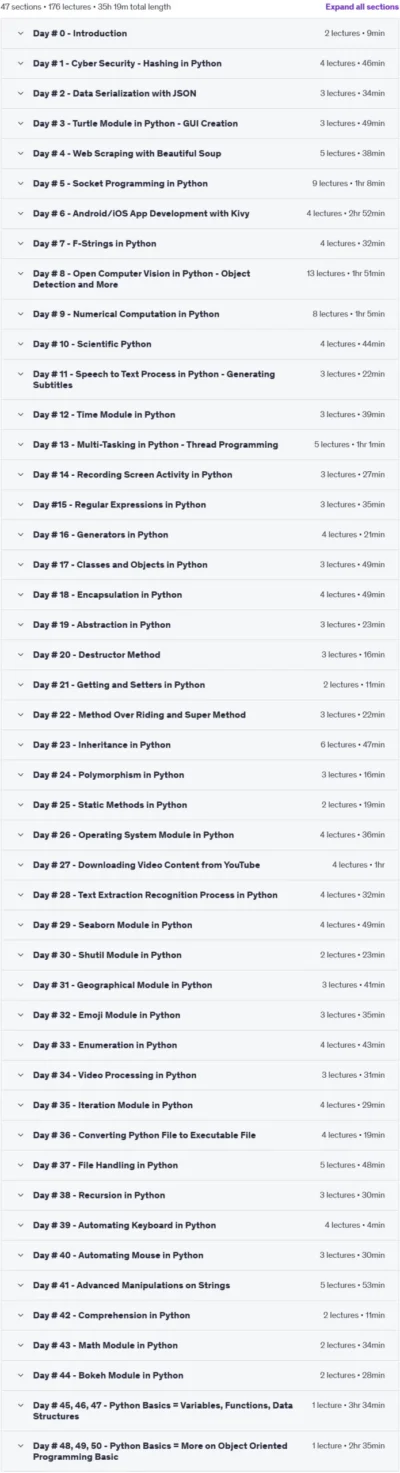The image size is (400, 1473).
Task: Expand chevron beside Day # 0 - Introduction
Action: point(20,33)
